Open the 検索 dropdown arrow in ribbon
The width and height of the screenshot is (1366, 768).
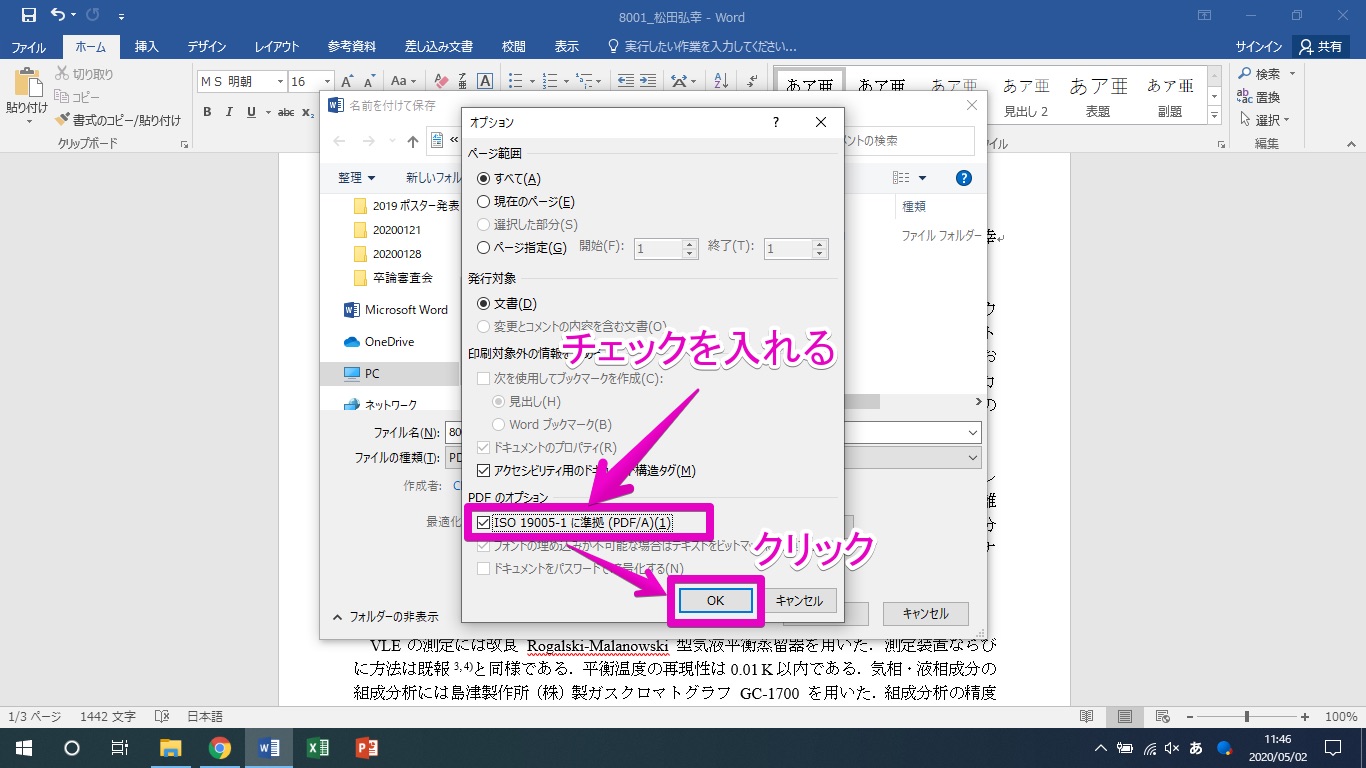(x=1292, y=74)
